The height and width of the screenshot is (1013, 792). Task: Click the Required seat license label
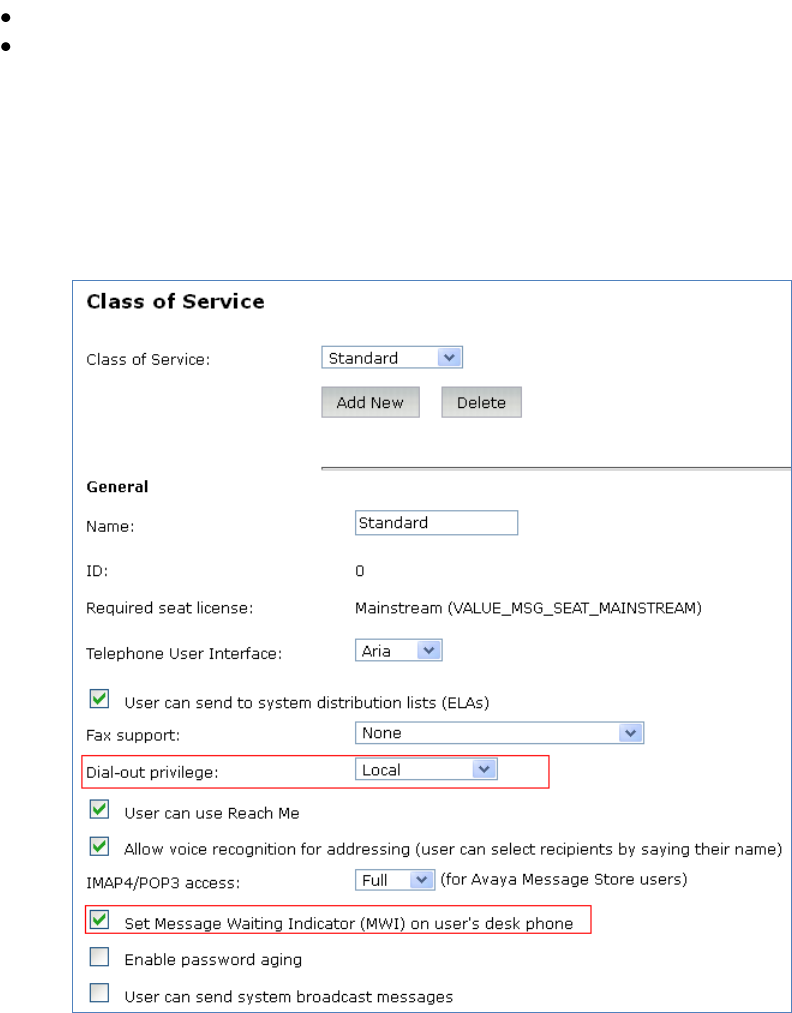click(169, 609)
